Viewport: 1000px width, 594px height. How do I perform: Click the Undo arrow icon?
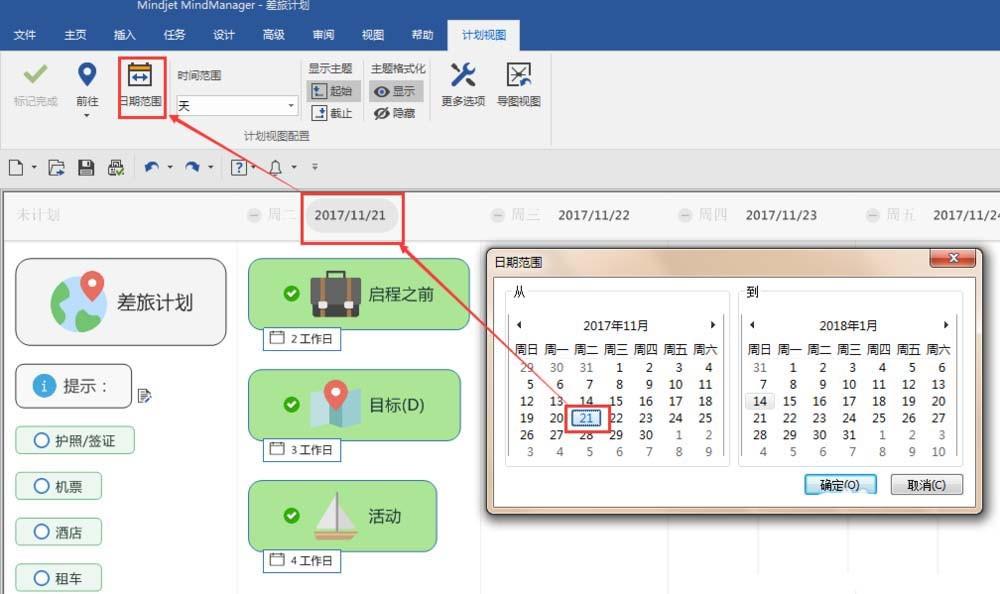(x=152, y=168)
